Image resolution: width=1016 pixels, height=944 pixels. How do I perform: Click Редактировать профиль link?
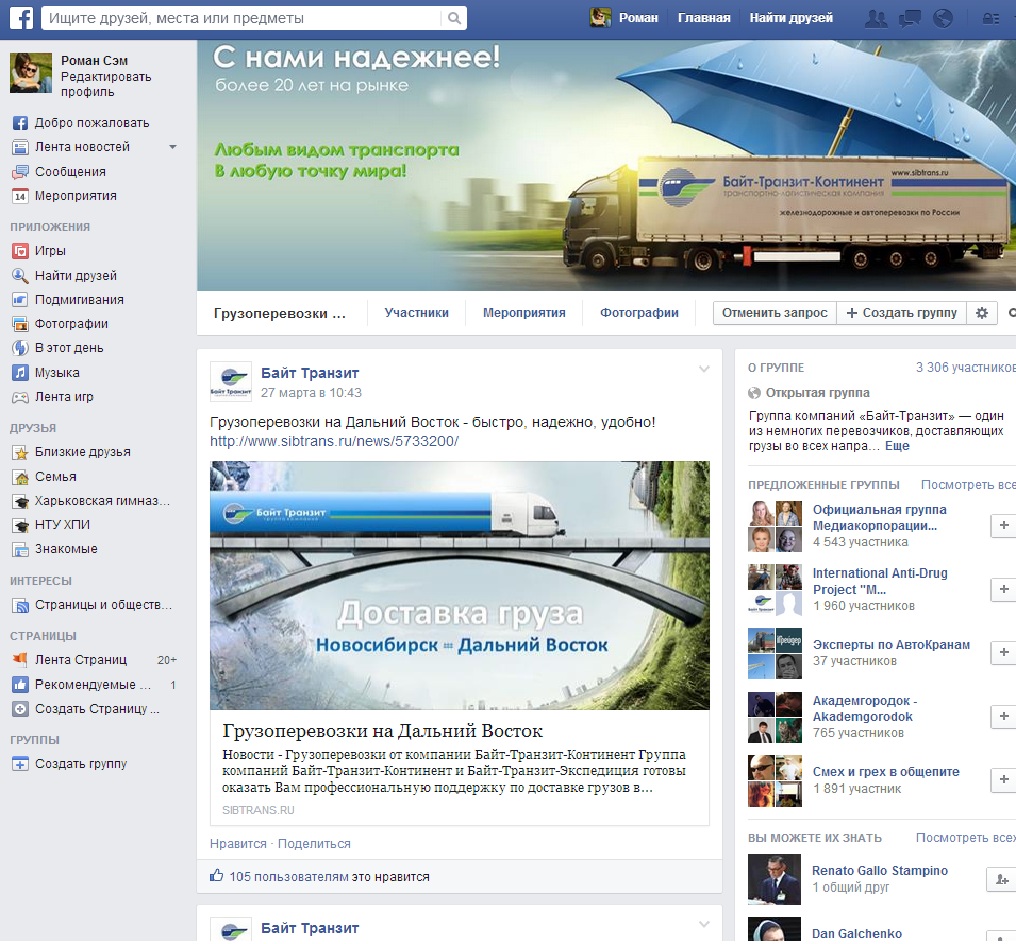point(106,84)
